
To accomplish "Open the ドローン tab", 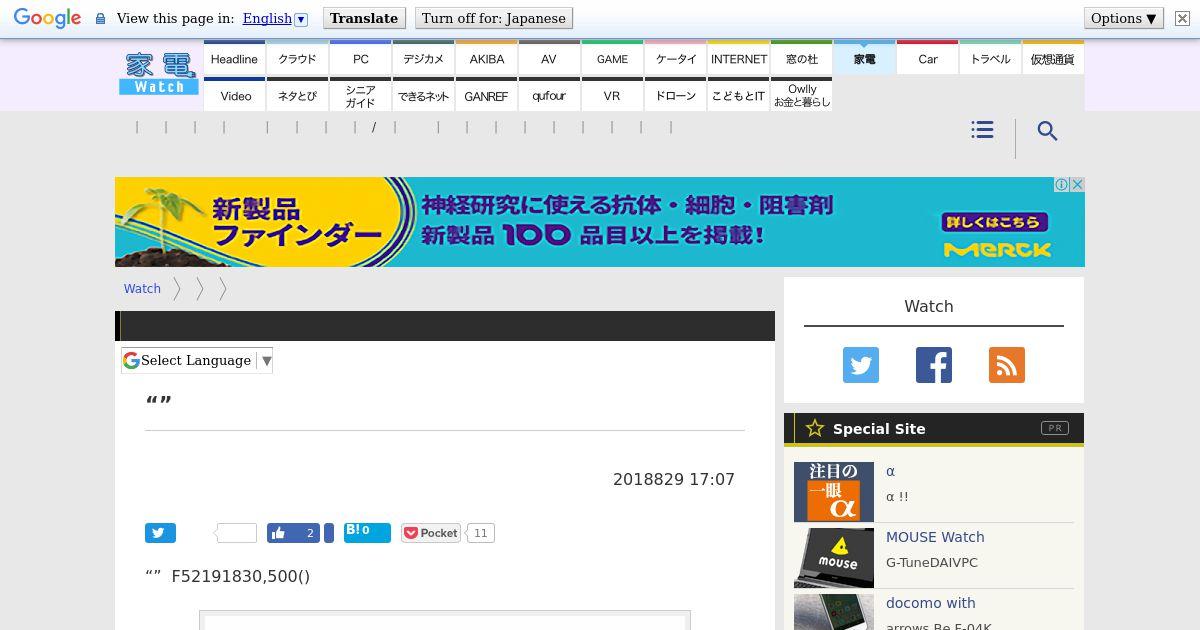I will click(x=675, y=95).
